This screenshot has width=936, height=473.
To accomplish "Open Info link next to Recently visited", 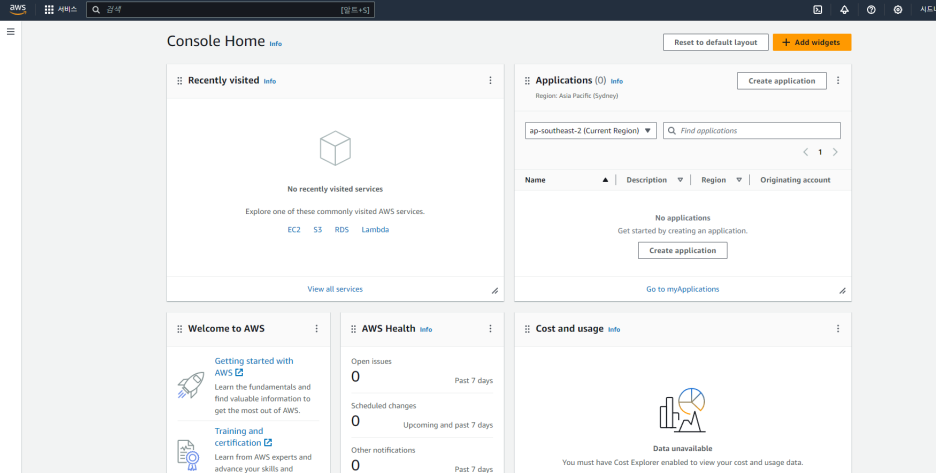I will tap(270, 81).
